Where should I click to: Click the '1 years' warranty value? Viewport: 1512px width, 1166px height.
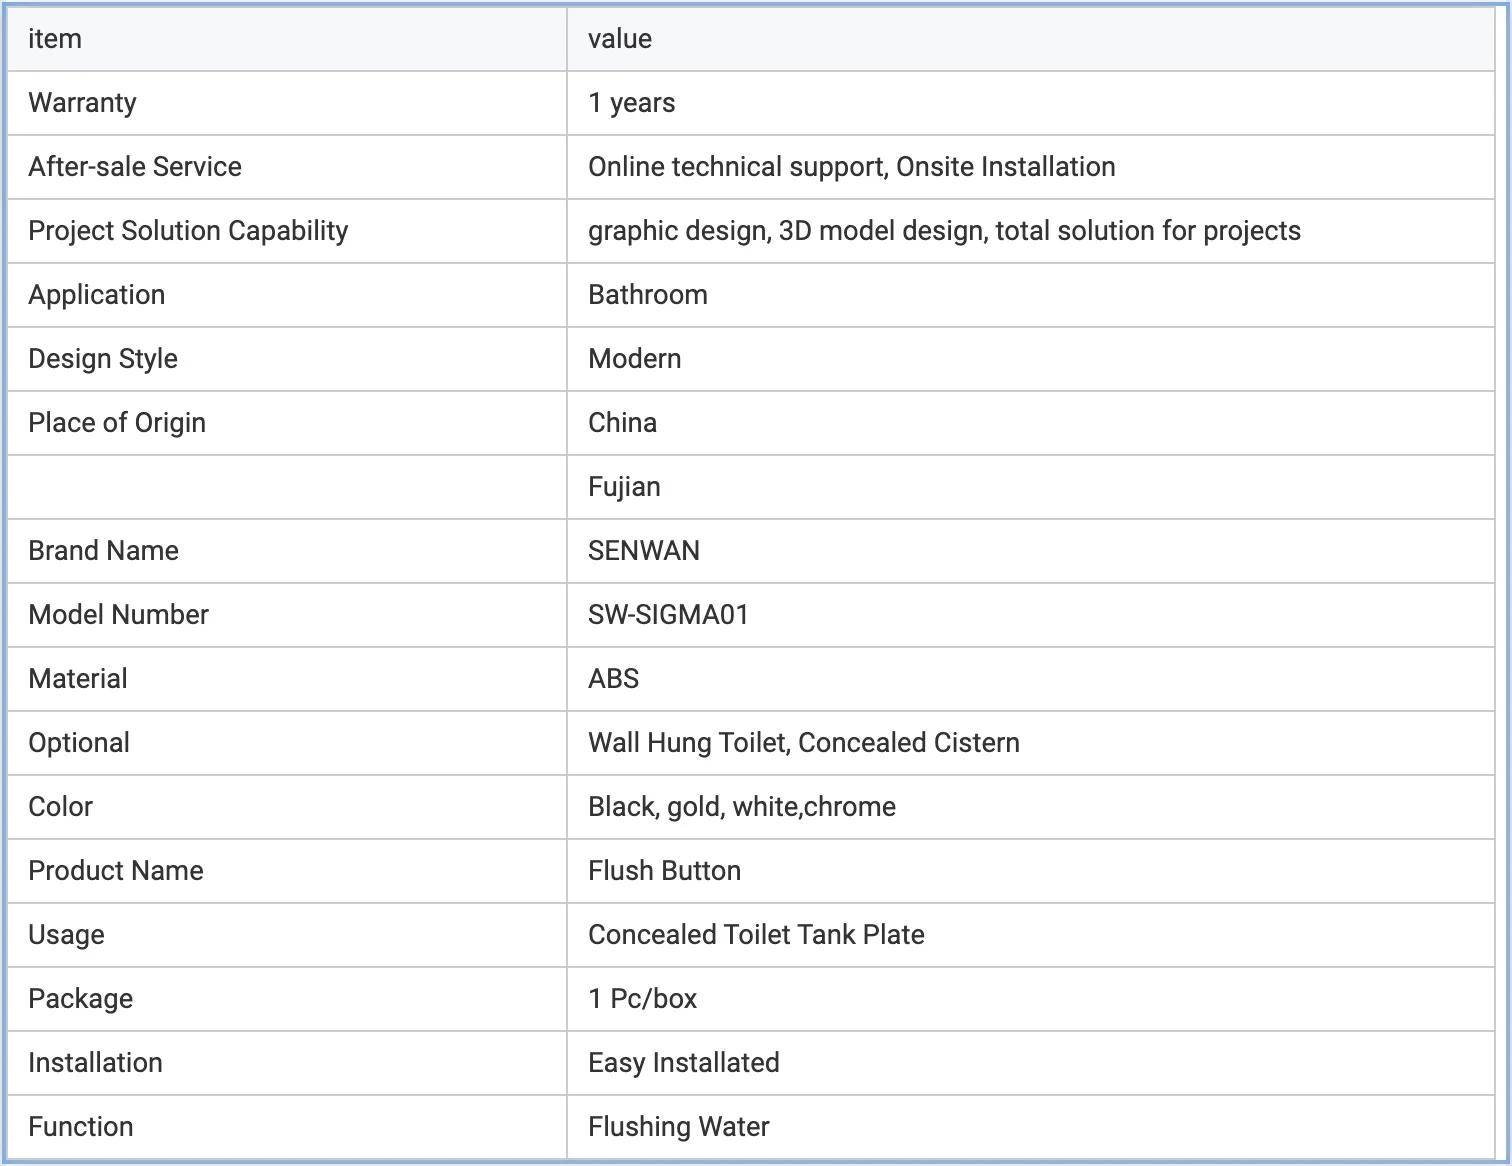coord(631,103)
